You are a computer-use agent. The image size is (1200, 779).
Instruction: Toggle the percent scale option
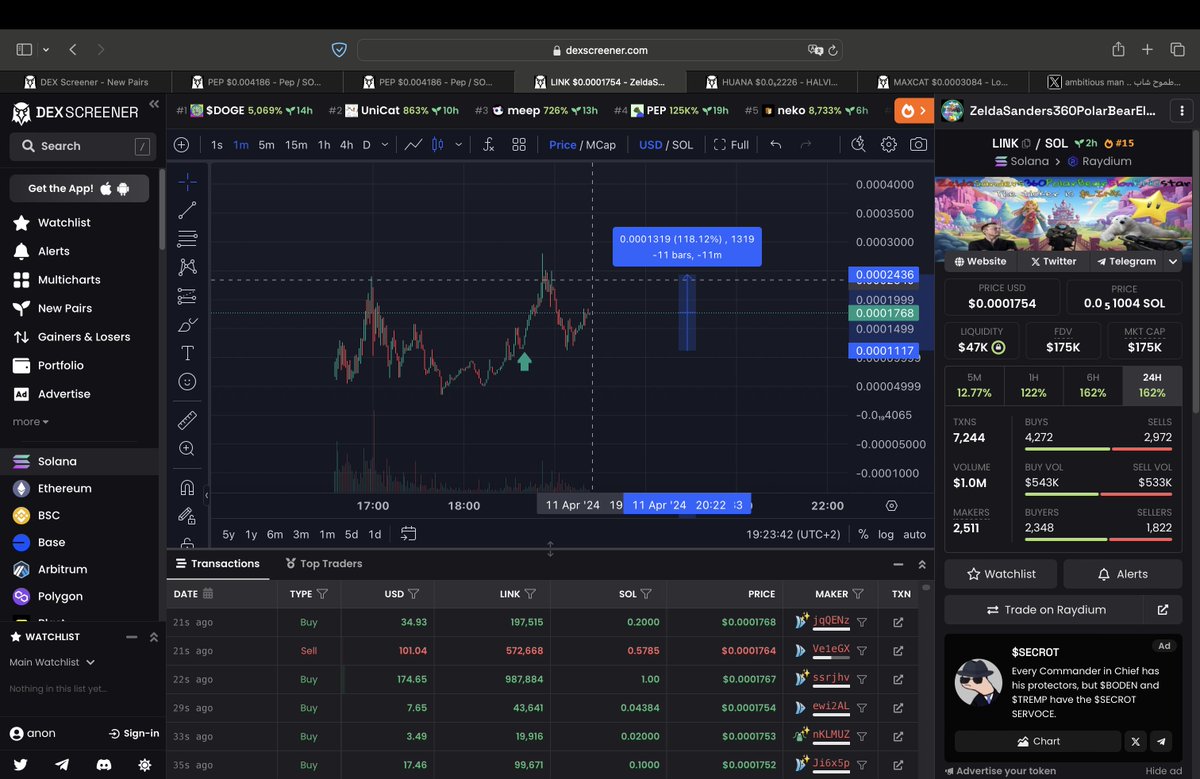(863, 534)
